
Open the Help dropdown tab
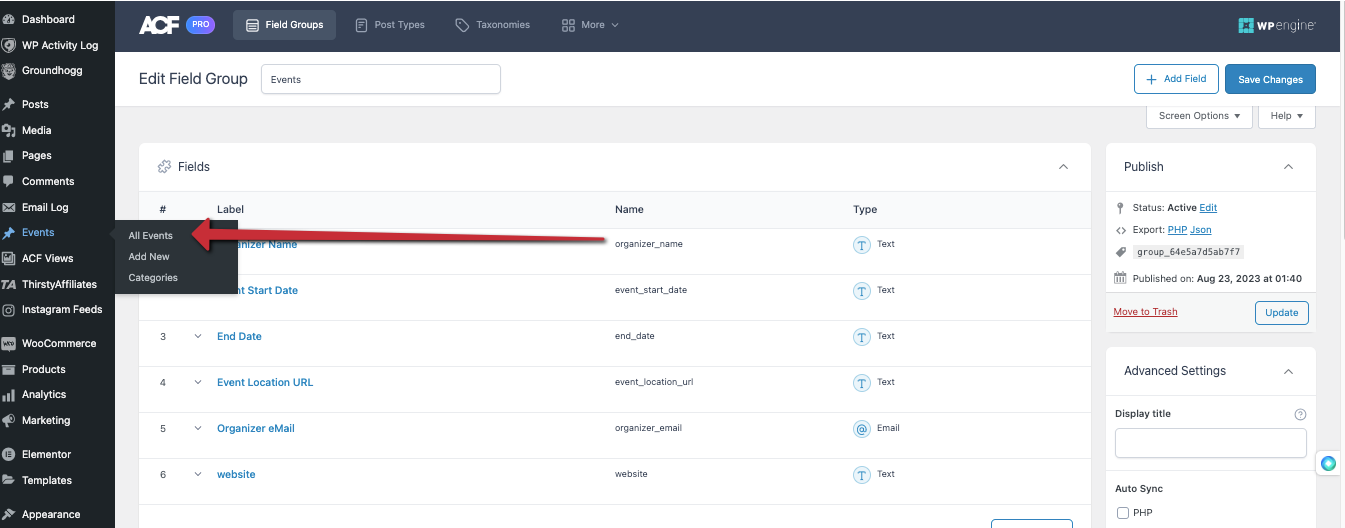1286,116
